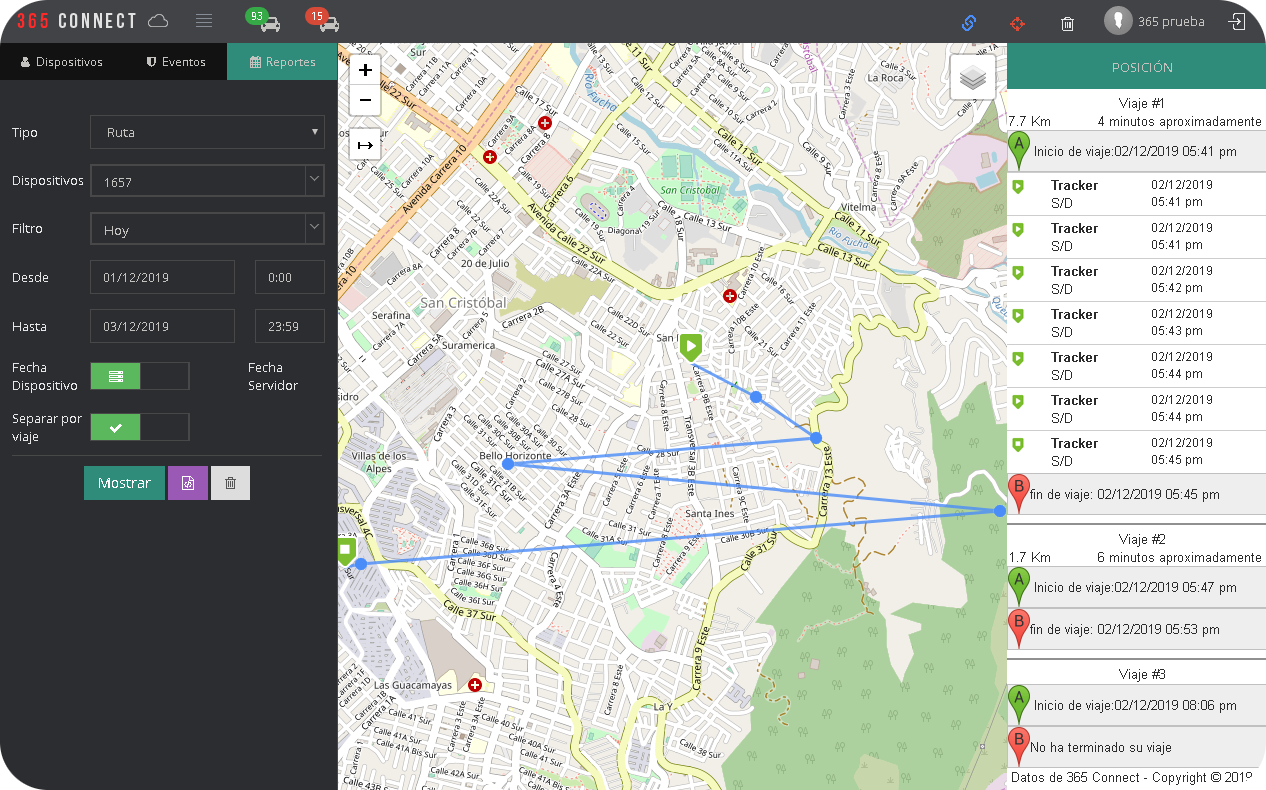The image size is (1266, 790).
Task: Open the trash icon in the top bar
Action: (1067, 23)
